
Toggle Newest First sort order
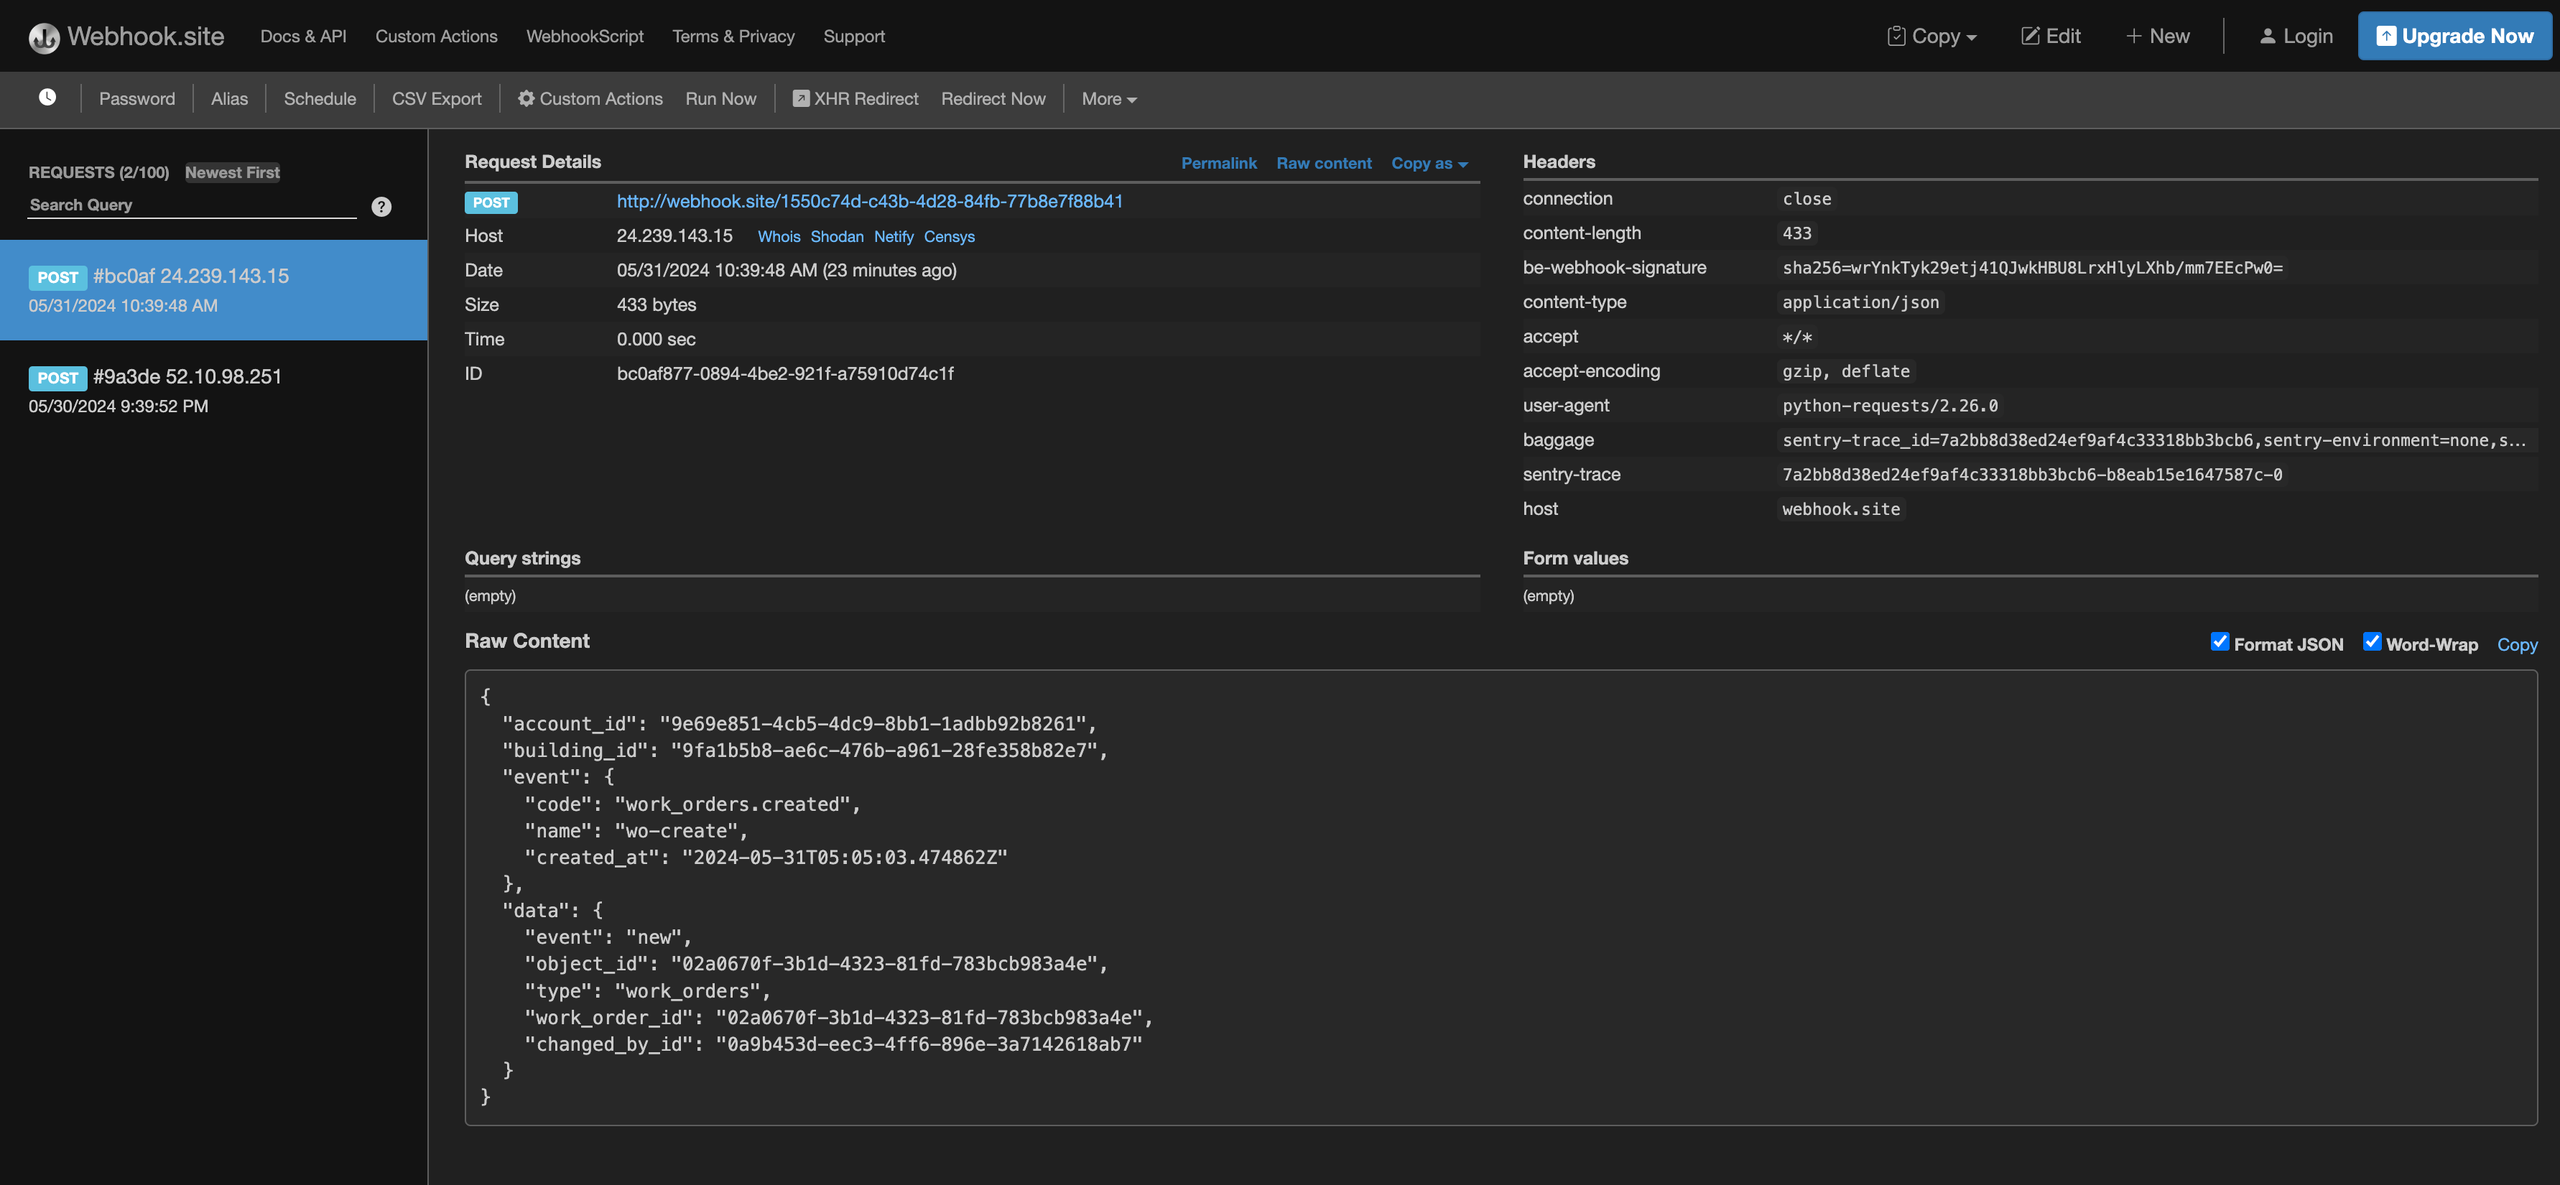[x=232, y=172]
